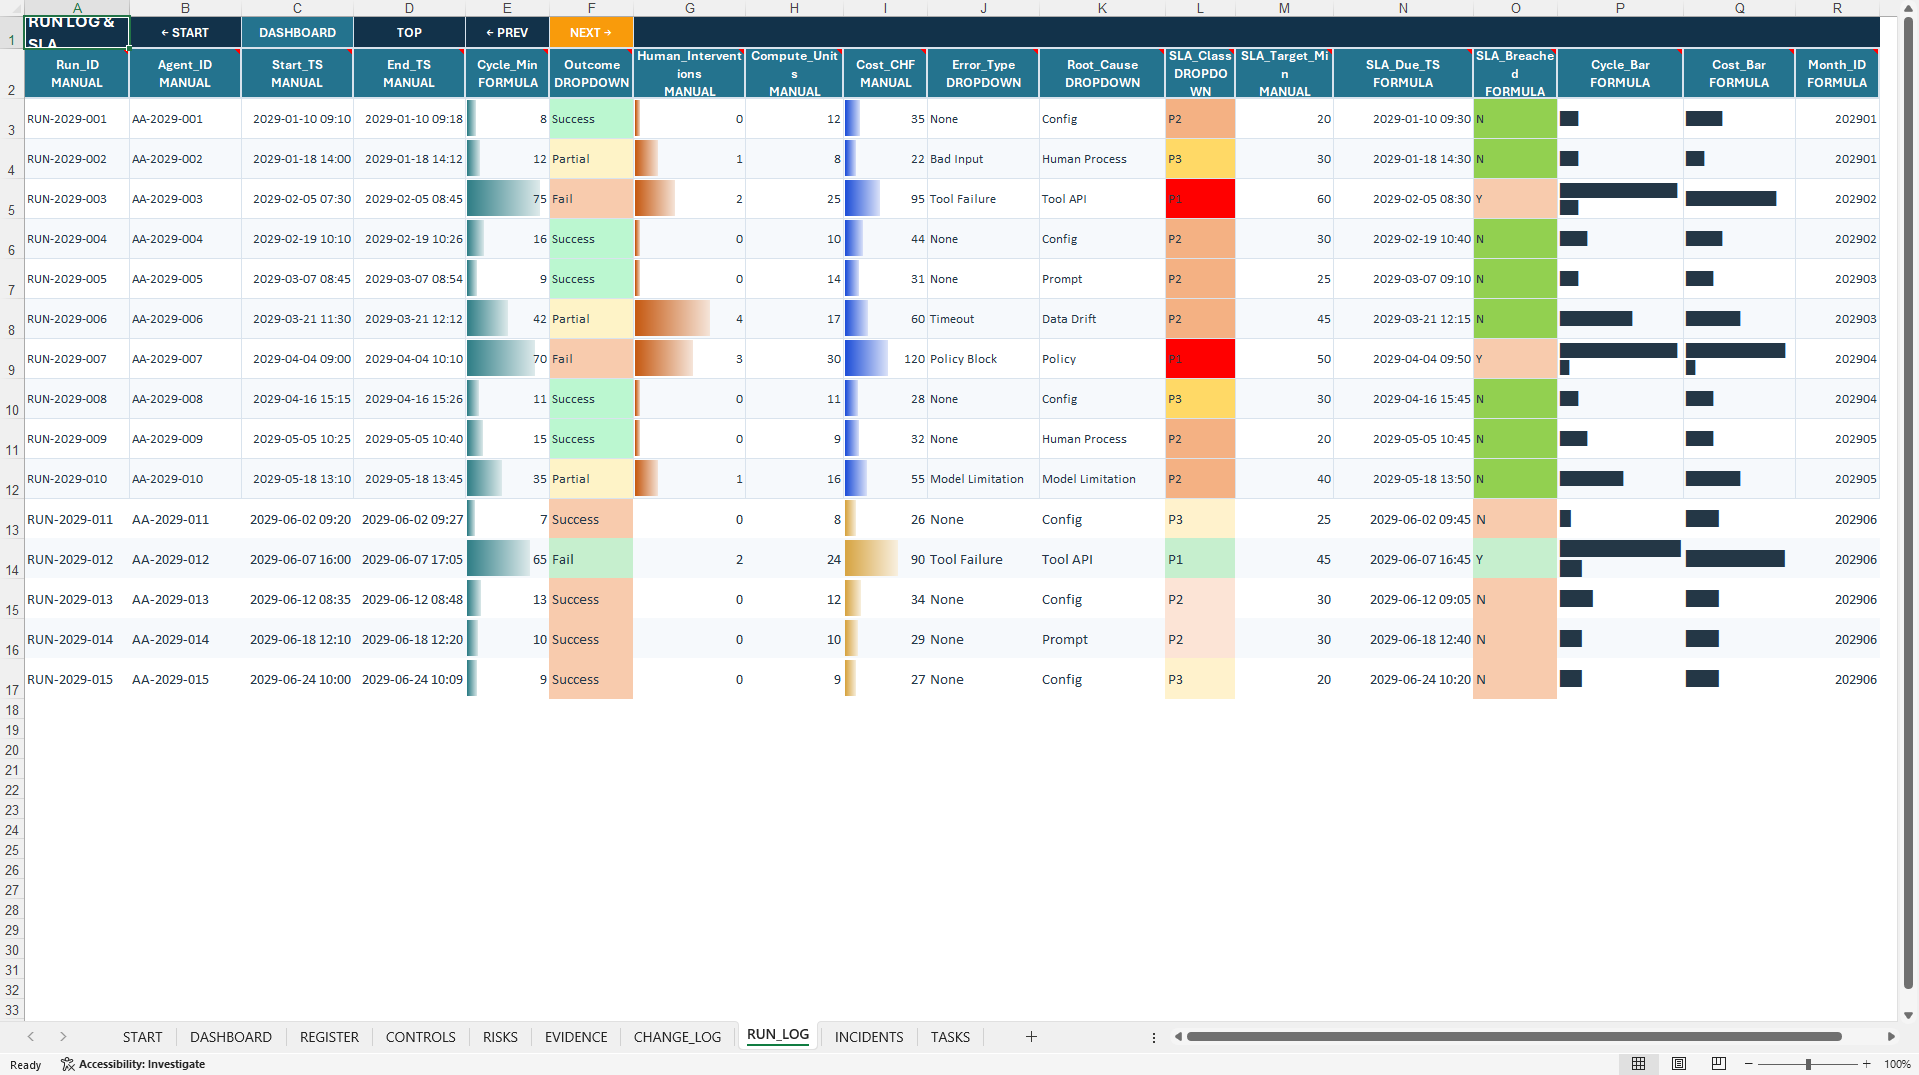The image size is (1919, 1075).
Task: Select Outcome cell Partial for RUN-2029-006
Action: (x=591, y=319)
